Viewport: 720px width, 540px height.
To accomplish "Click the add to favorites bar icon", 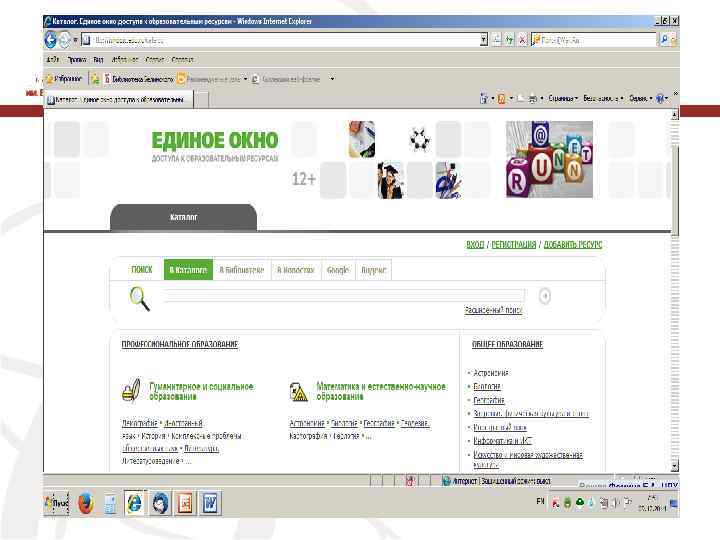I will pyautogui.click(x=95, y=79).
